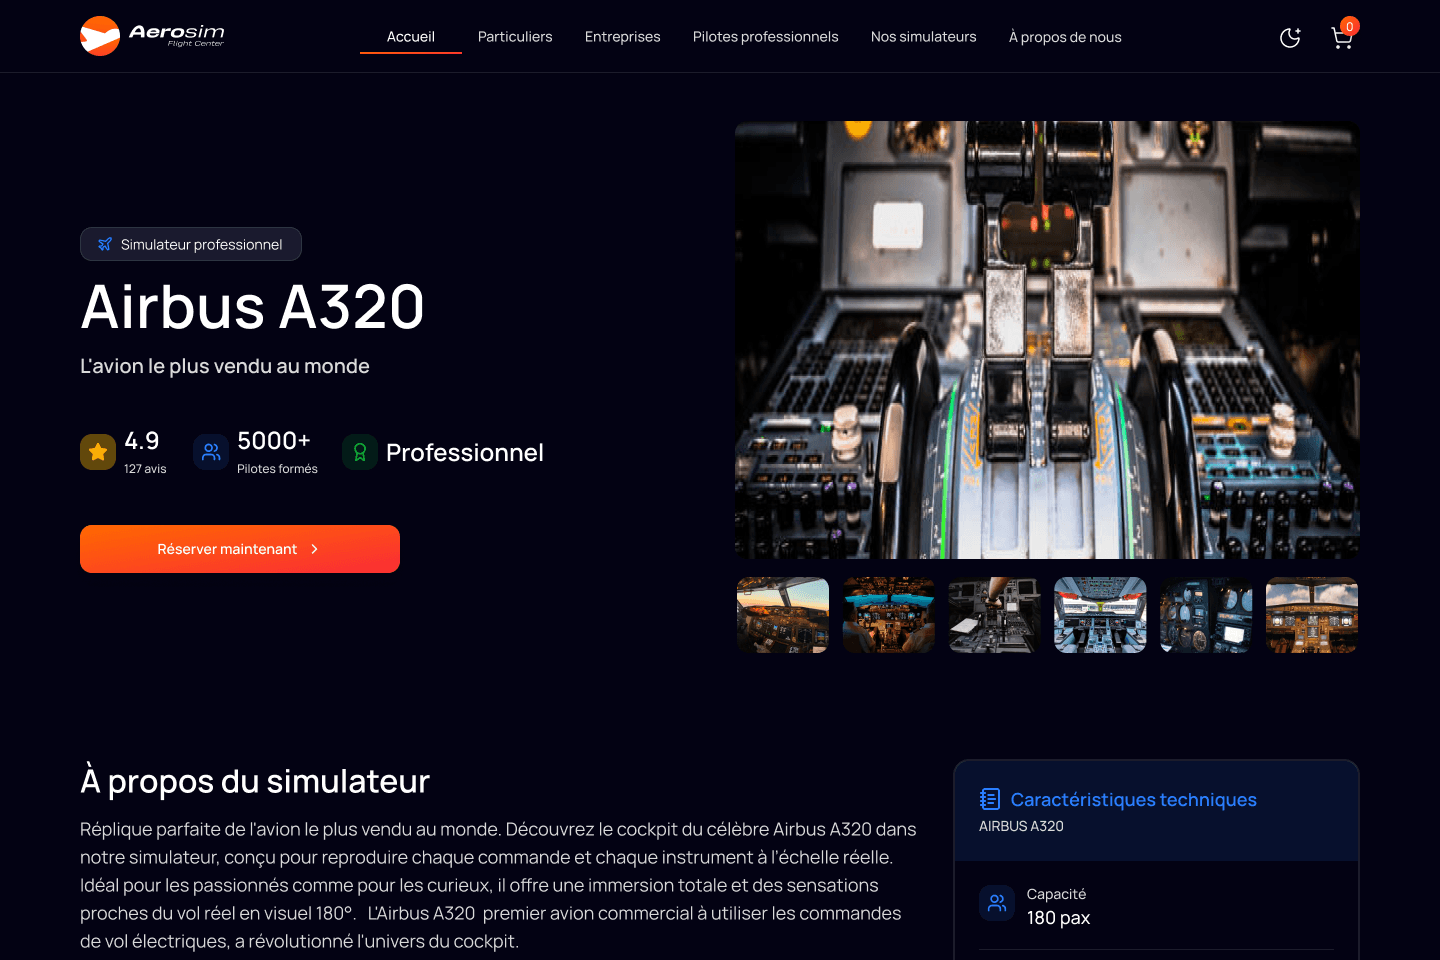Click the main cockpit throttle image
Screen dimensions: 1440x960
(x=1047, y=340)
